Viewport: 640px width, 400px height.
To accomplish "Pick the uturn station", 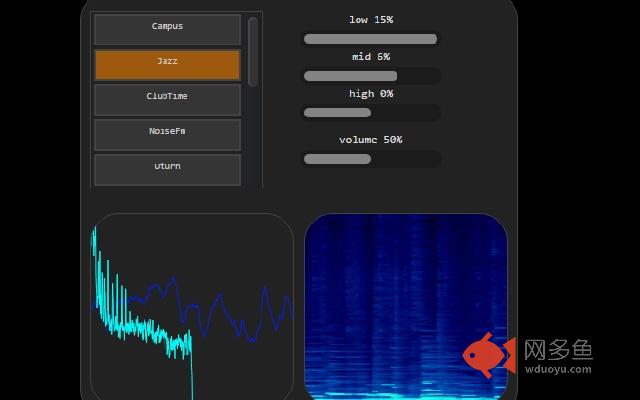I will (x=167, y=170).
